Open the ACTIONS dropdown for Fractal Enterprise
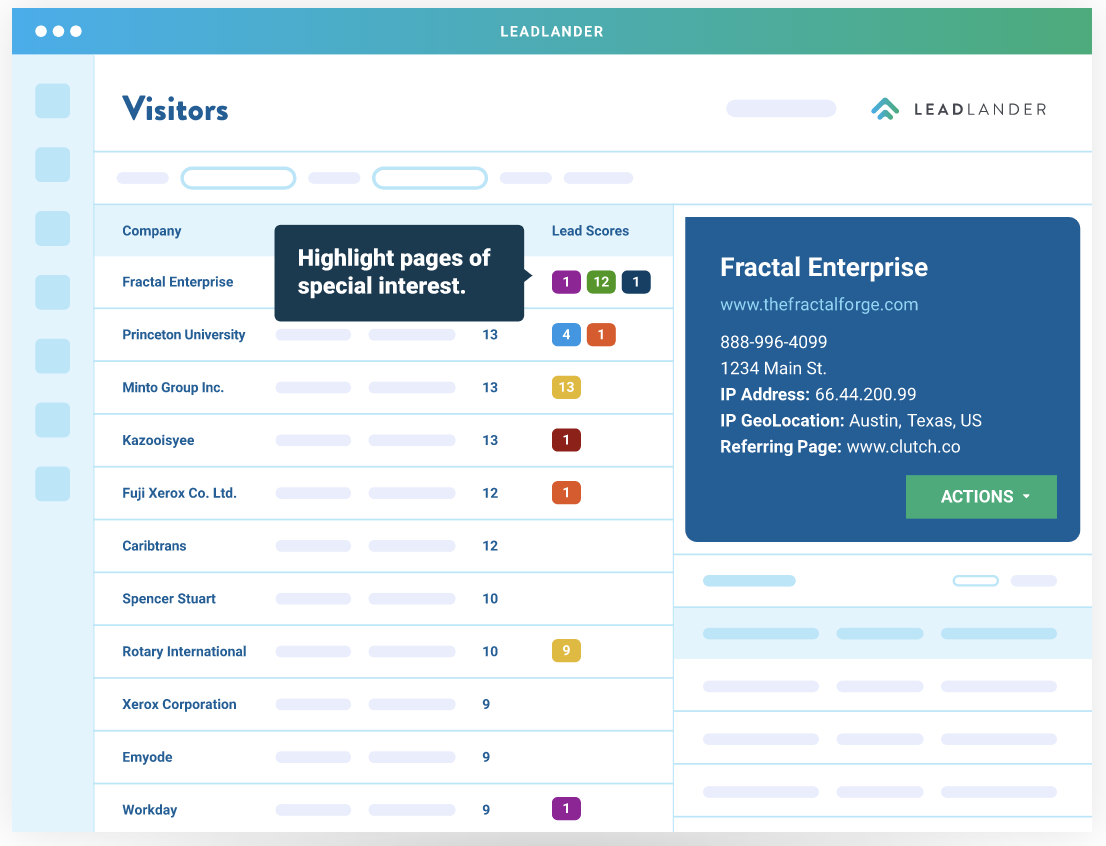The height and width of the screenshot is (846, 1106). (x=981, y=497)
